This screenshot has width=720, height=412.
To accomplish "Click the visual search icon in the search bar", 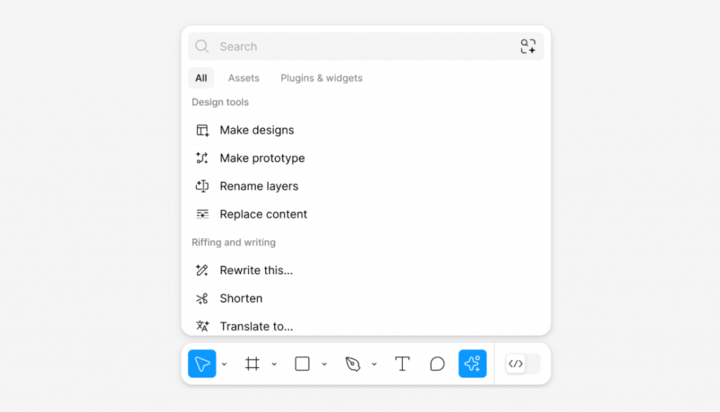I will pyautogui.click(x=528, y=46).
